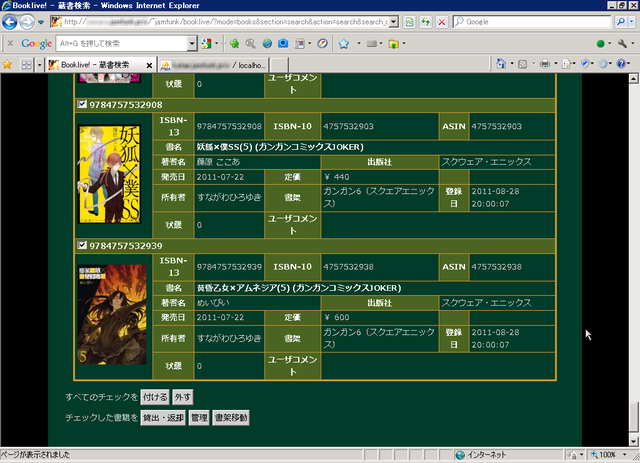Click the 外す uncheck-all button

coord(182,397)
